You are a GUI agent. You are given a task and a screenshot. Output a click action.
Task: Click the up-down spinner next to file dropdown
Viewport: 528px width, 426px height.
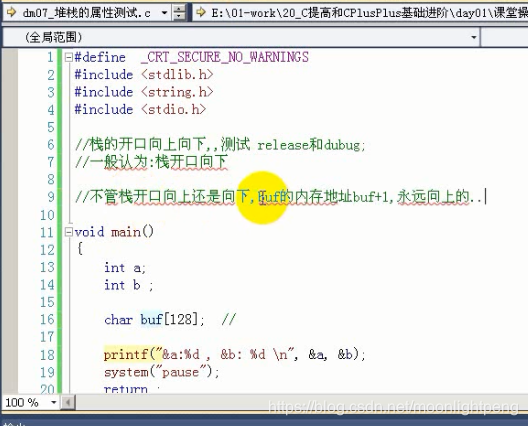[179, 13]
